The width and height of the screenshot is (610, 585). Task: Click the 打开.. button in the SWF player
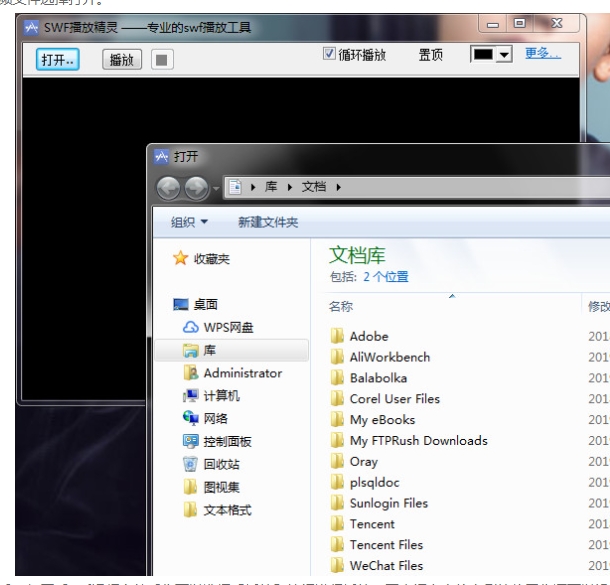coord(58,60)
